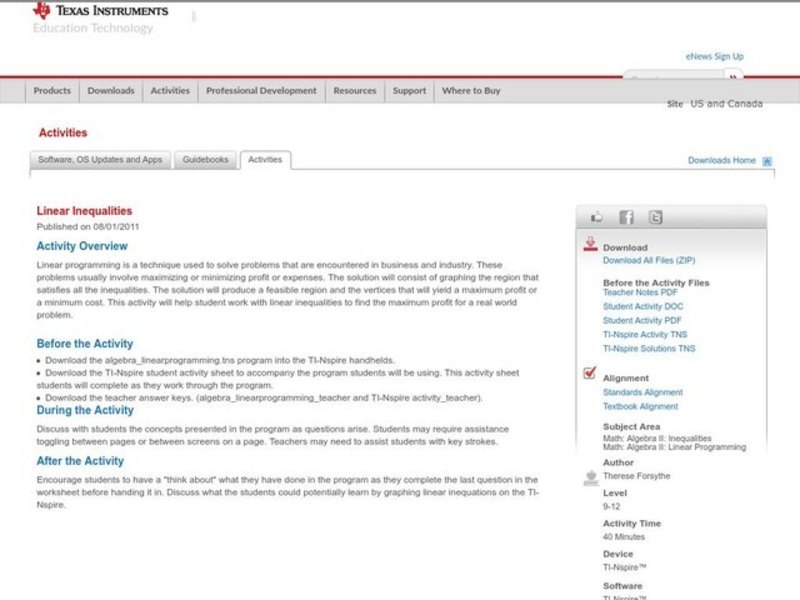This screenshot has width=800, height=600.
Task: Click the icon beside Downloads Home
Action: (x=767, y=161)
